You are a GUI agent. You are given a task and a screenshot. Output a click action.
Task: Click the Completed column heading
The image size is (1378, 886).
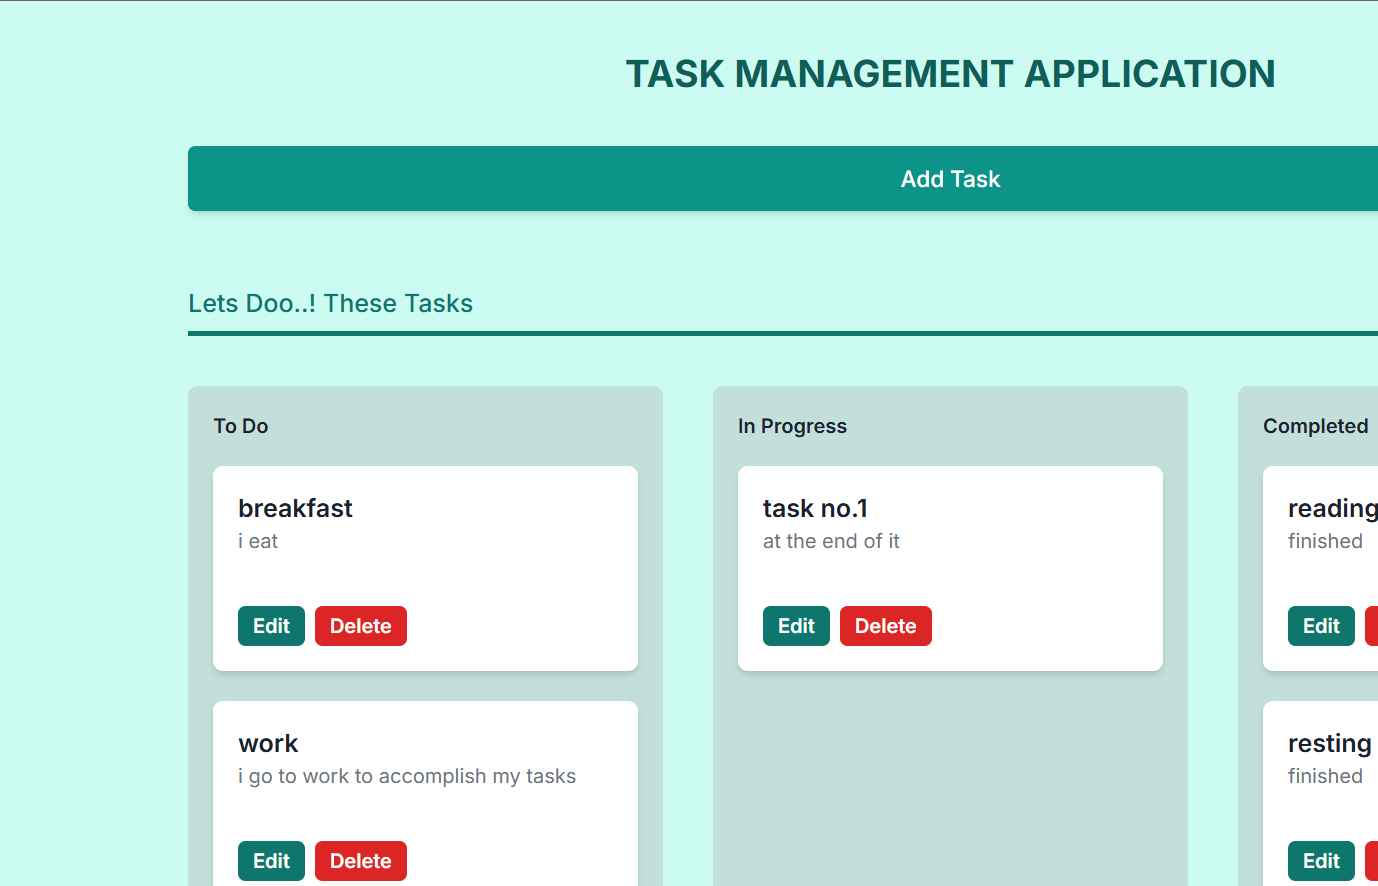tap(1315, 426)
